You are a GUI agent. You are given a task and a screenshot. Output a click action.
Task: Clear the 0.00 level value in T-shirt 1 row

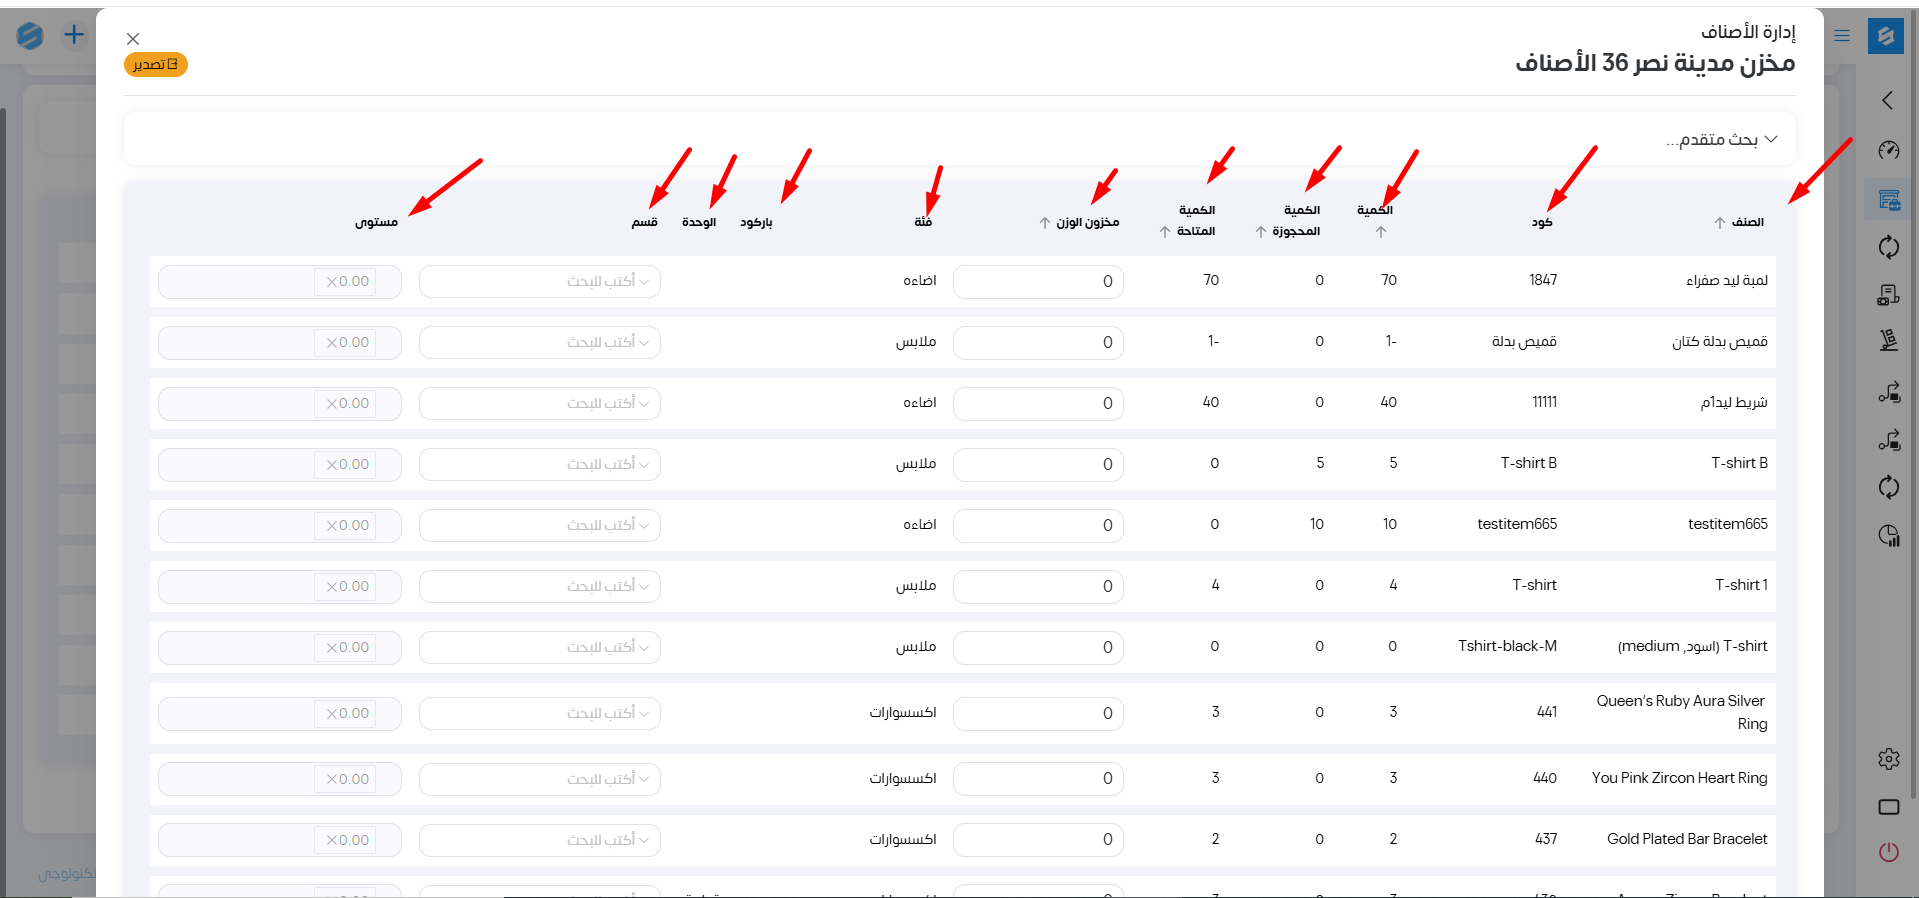click(332, 587)
